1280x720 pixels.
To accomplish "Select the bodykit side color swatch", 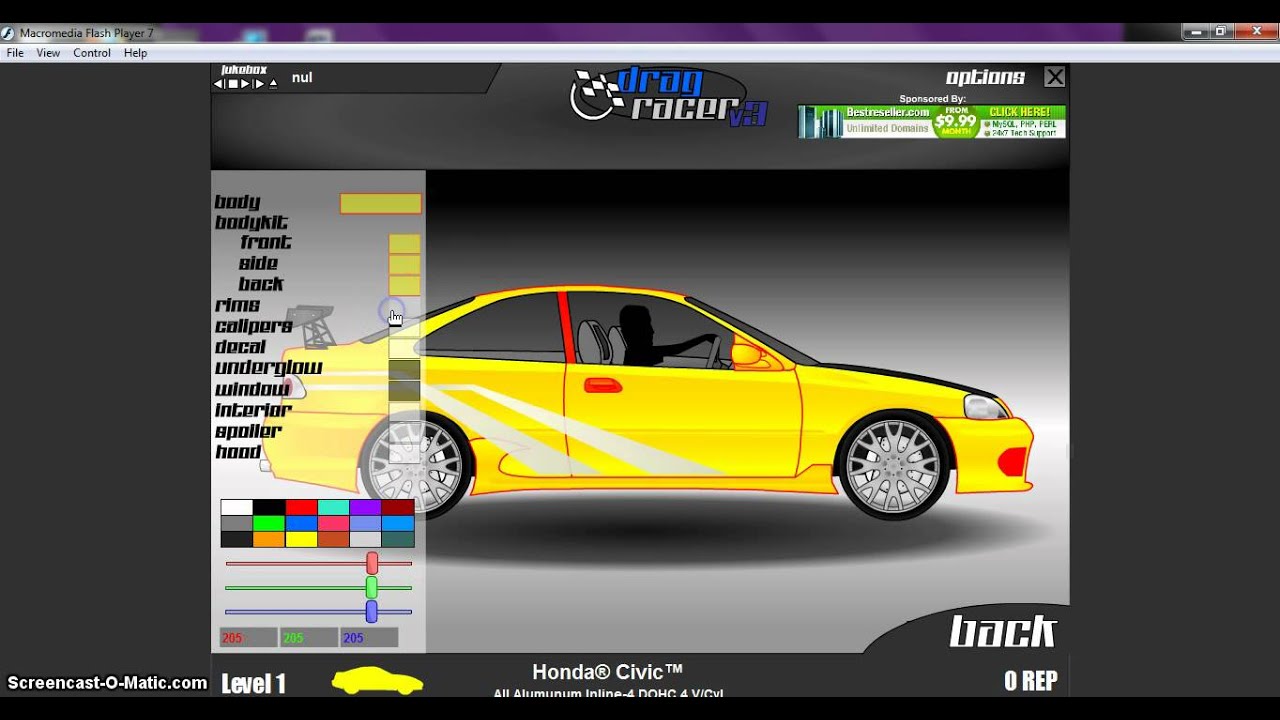I will point(404,265).
